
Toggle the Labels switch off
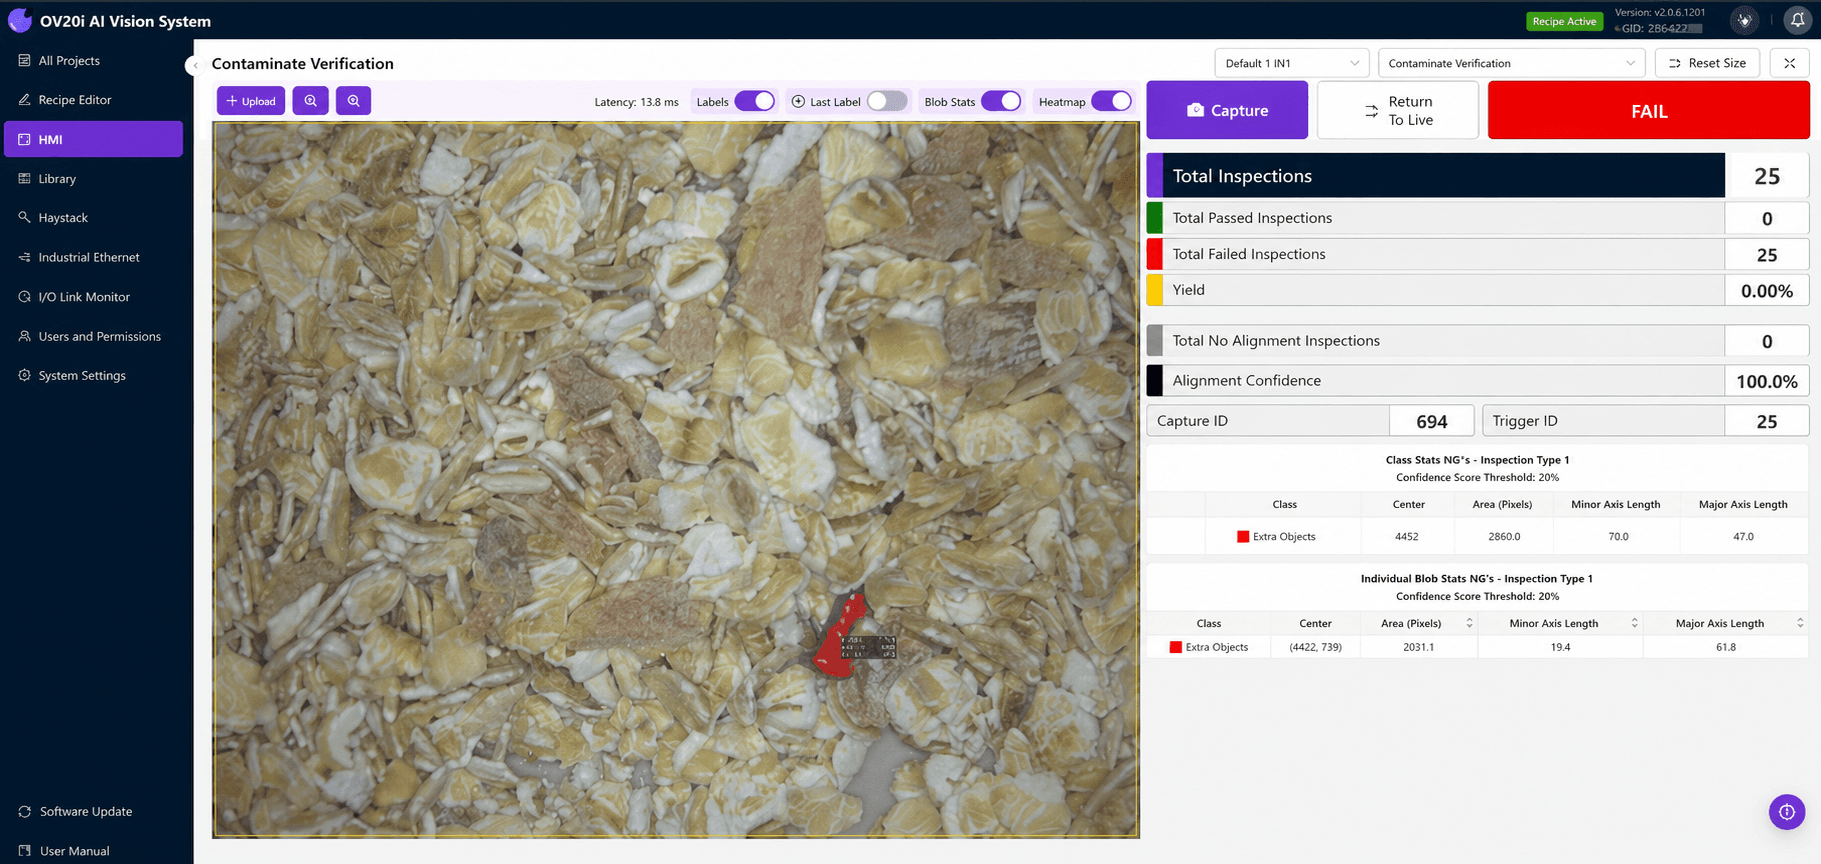coord(755,101)
